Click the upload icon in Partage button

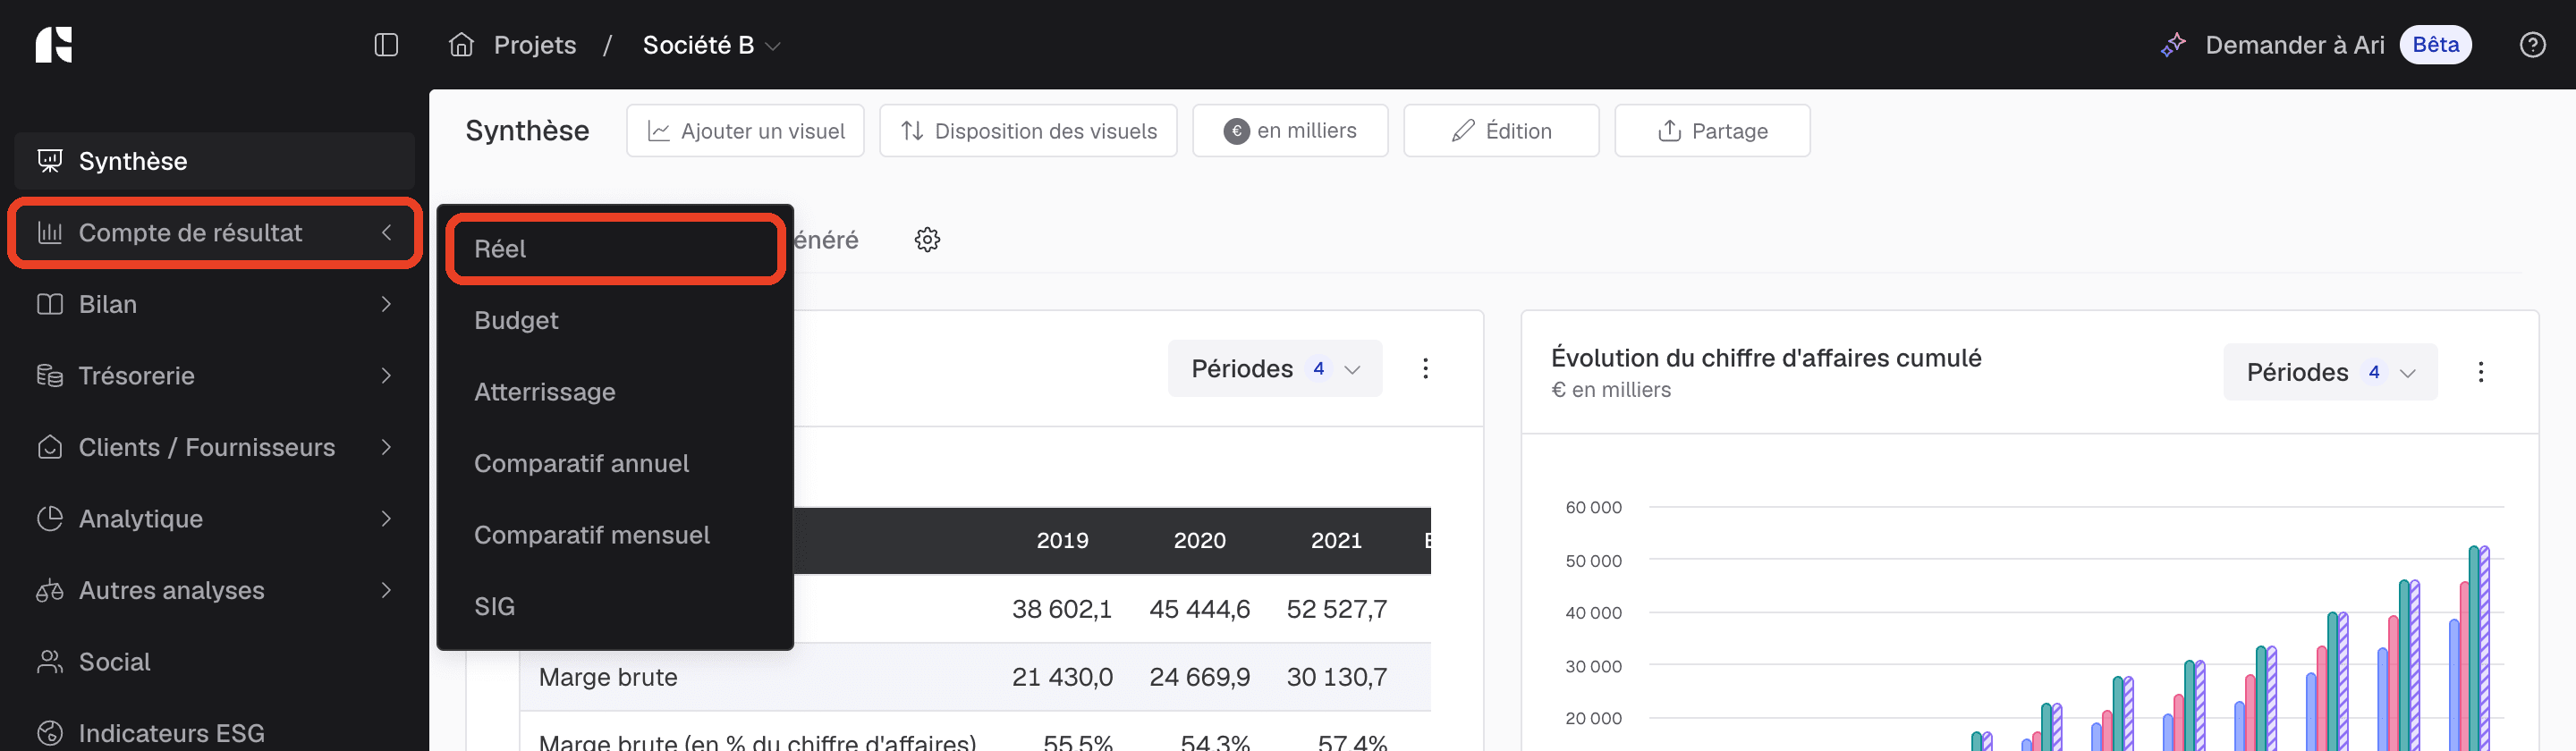(1669, 131)
